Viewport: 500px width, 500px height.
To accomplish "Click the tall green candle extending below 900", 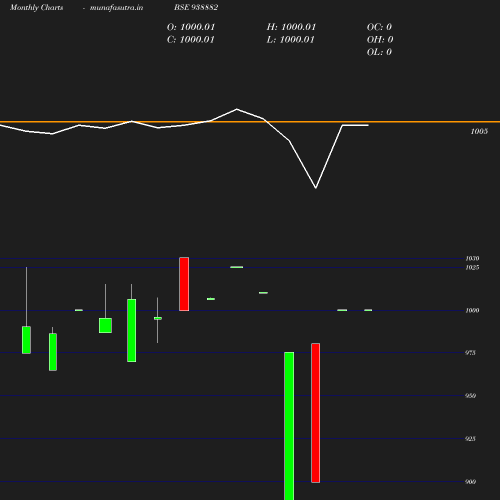I will click(289, 426).
